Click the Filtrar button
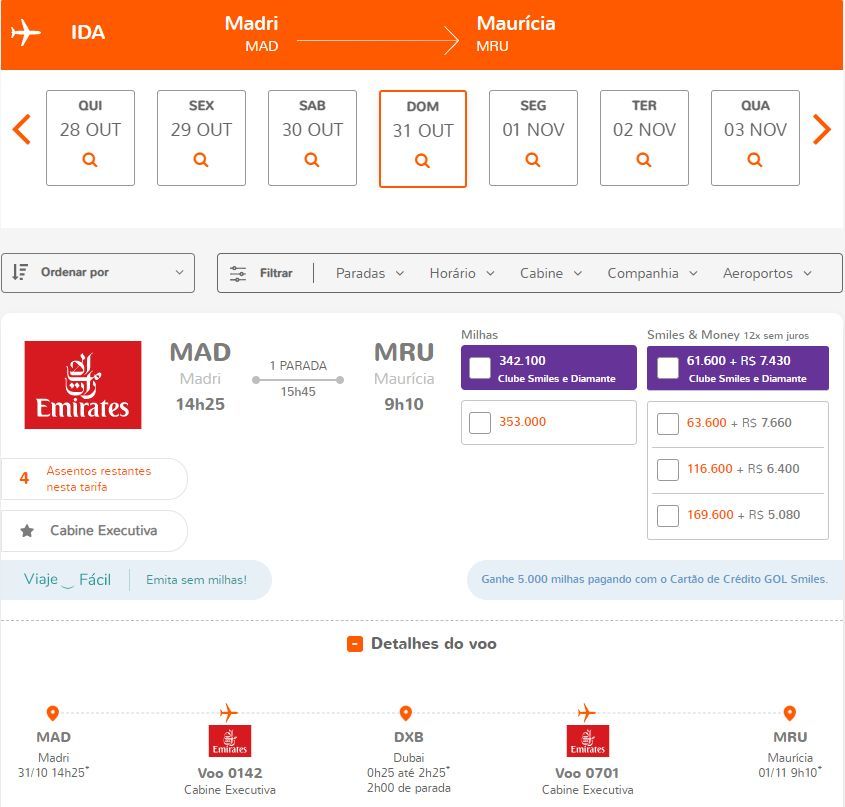Screen dimensions: 845x807 click(x=261, y=273)
